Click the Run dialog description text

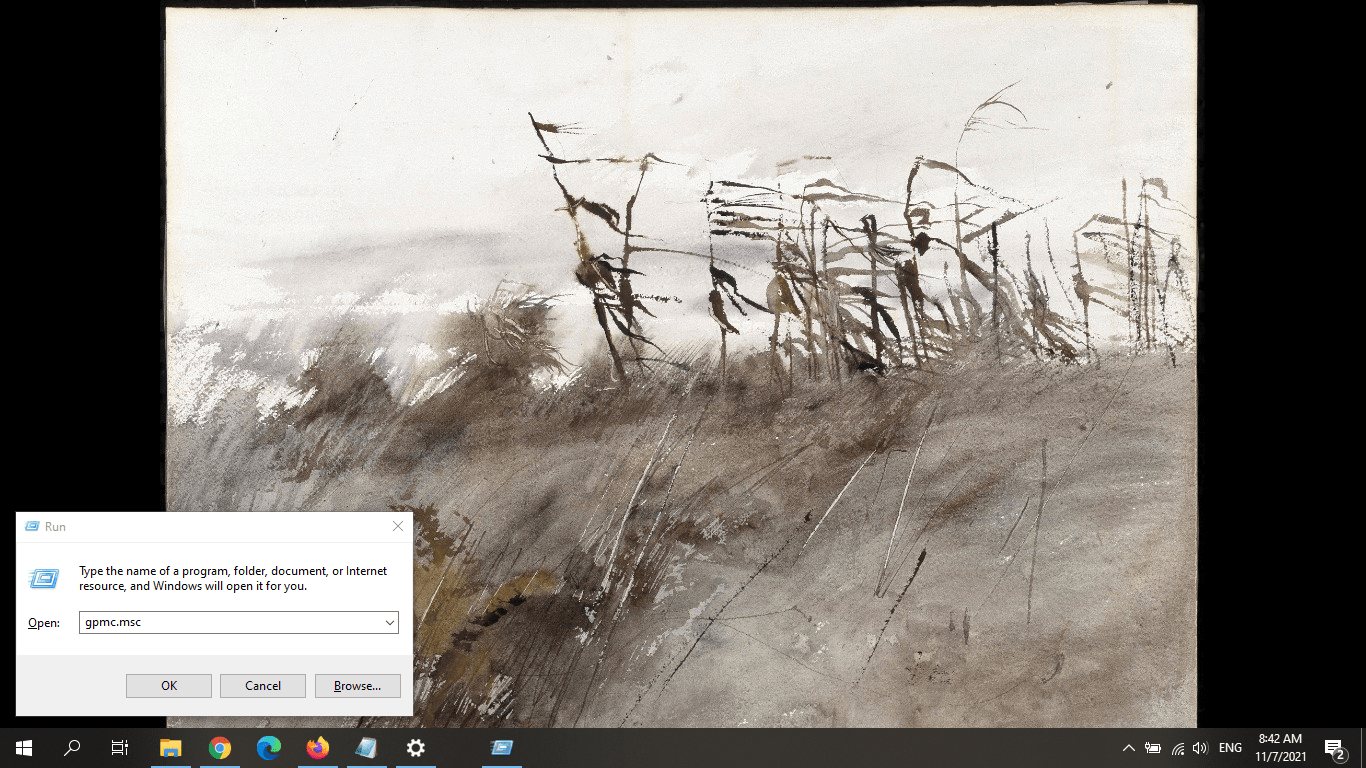[x=233, y=578]
